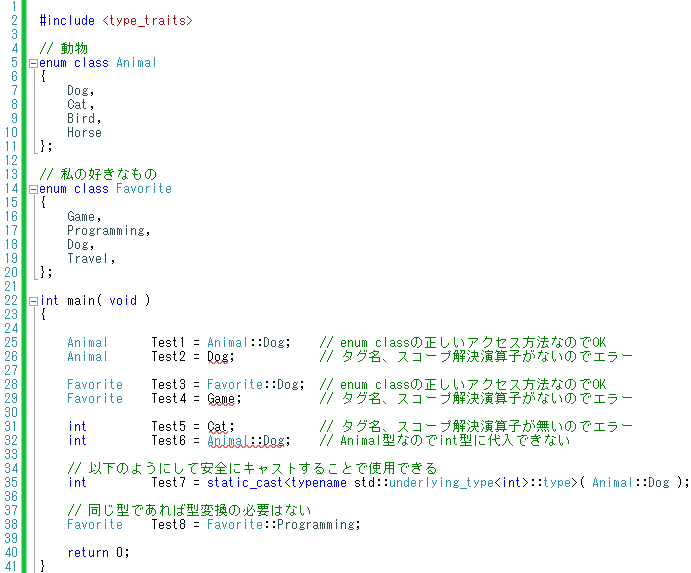This screenshot has width=691, height=573.
Task: Click the '// 以下のようにして安全にキャスト' comment line
Action: click(252, 468)
